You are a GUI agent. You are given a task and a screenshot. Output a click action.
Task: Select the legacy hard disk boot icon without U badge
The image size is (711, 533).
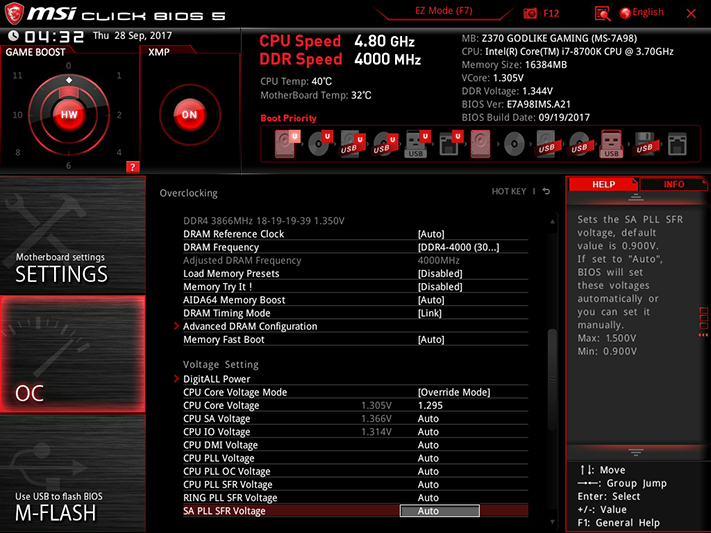pyautogui.click(x=481, y=144)
